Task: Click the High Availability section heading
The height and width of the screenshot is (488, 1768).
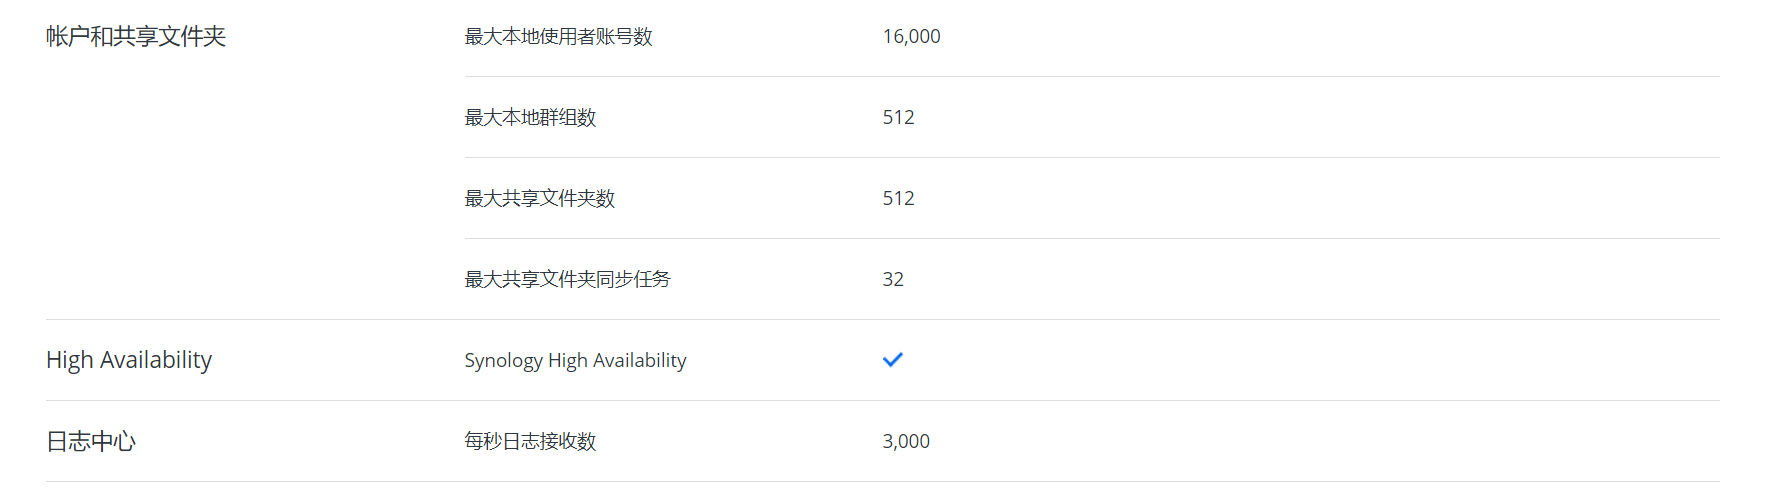Action: point(129,360)
